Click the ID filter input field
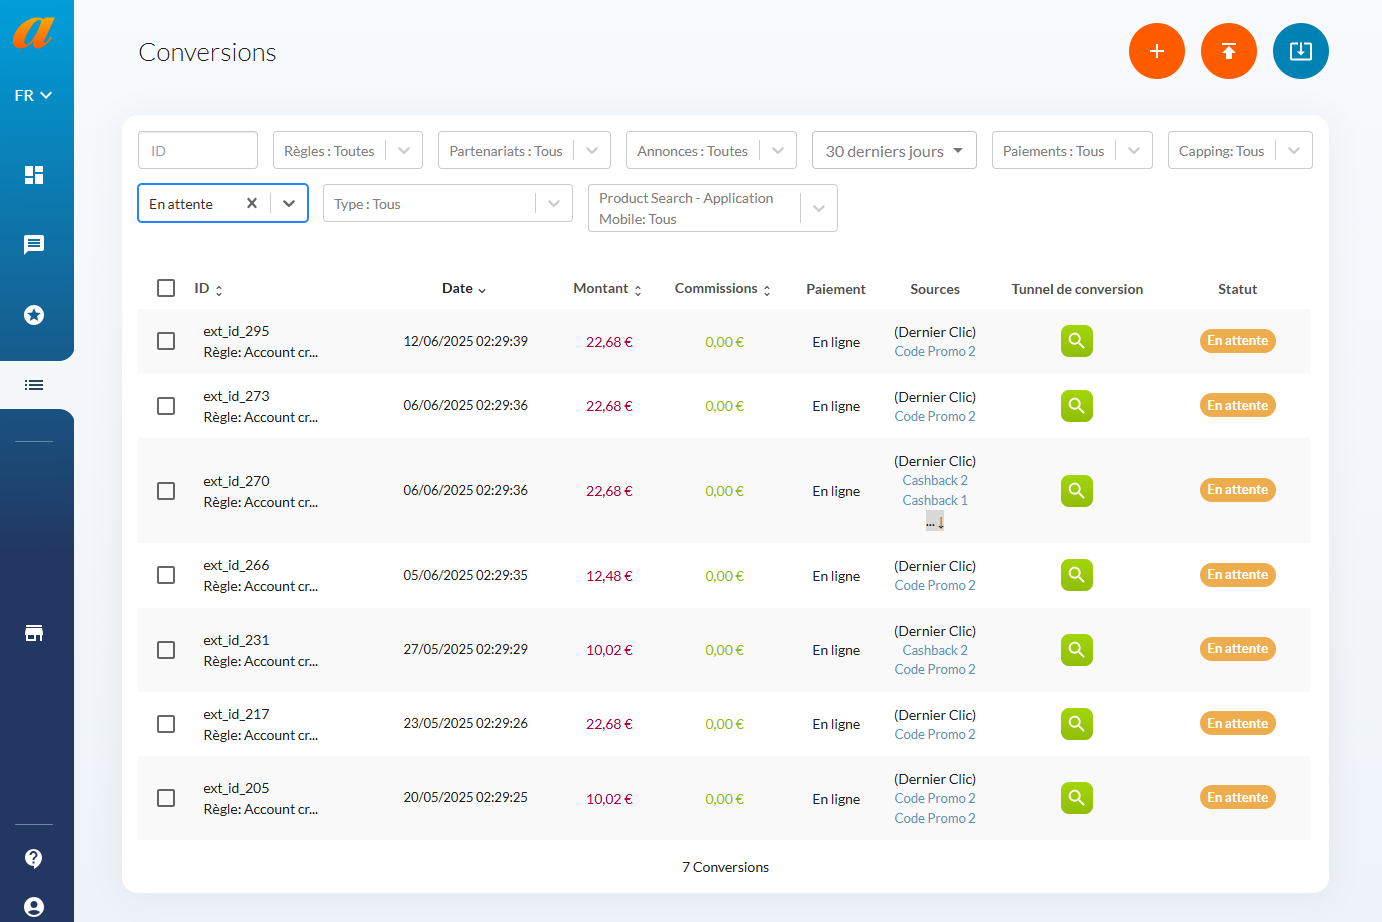 198,150
